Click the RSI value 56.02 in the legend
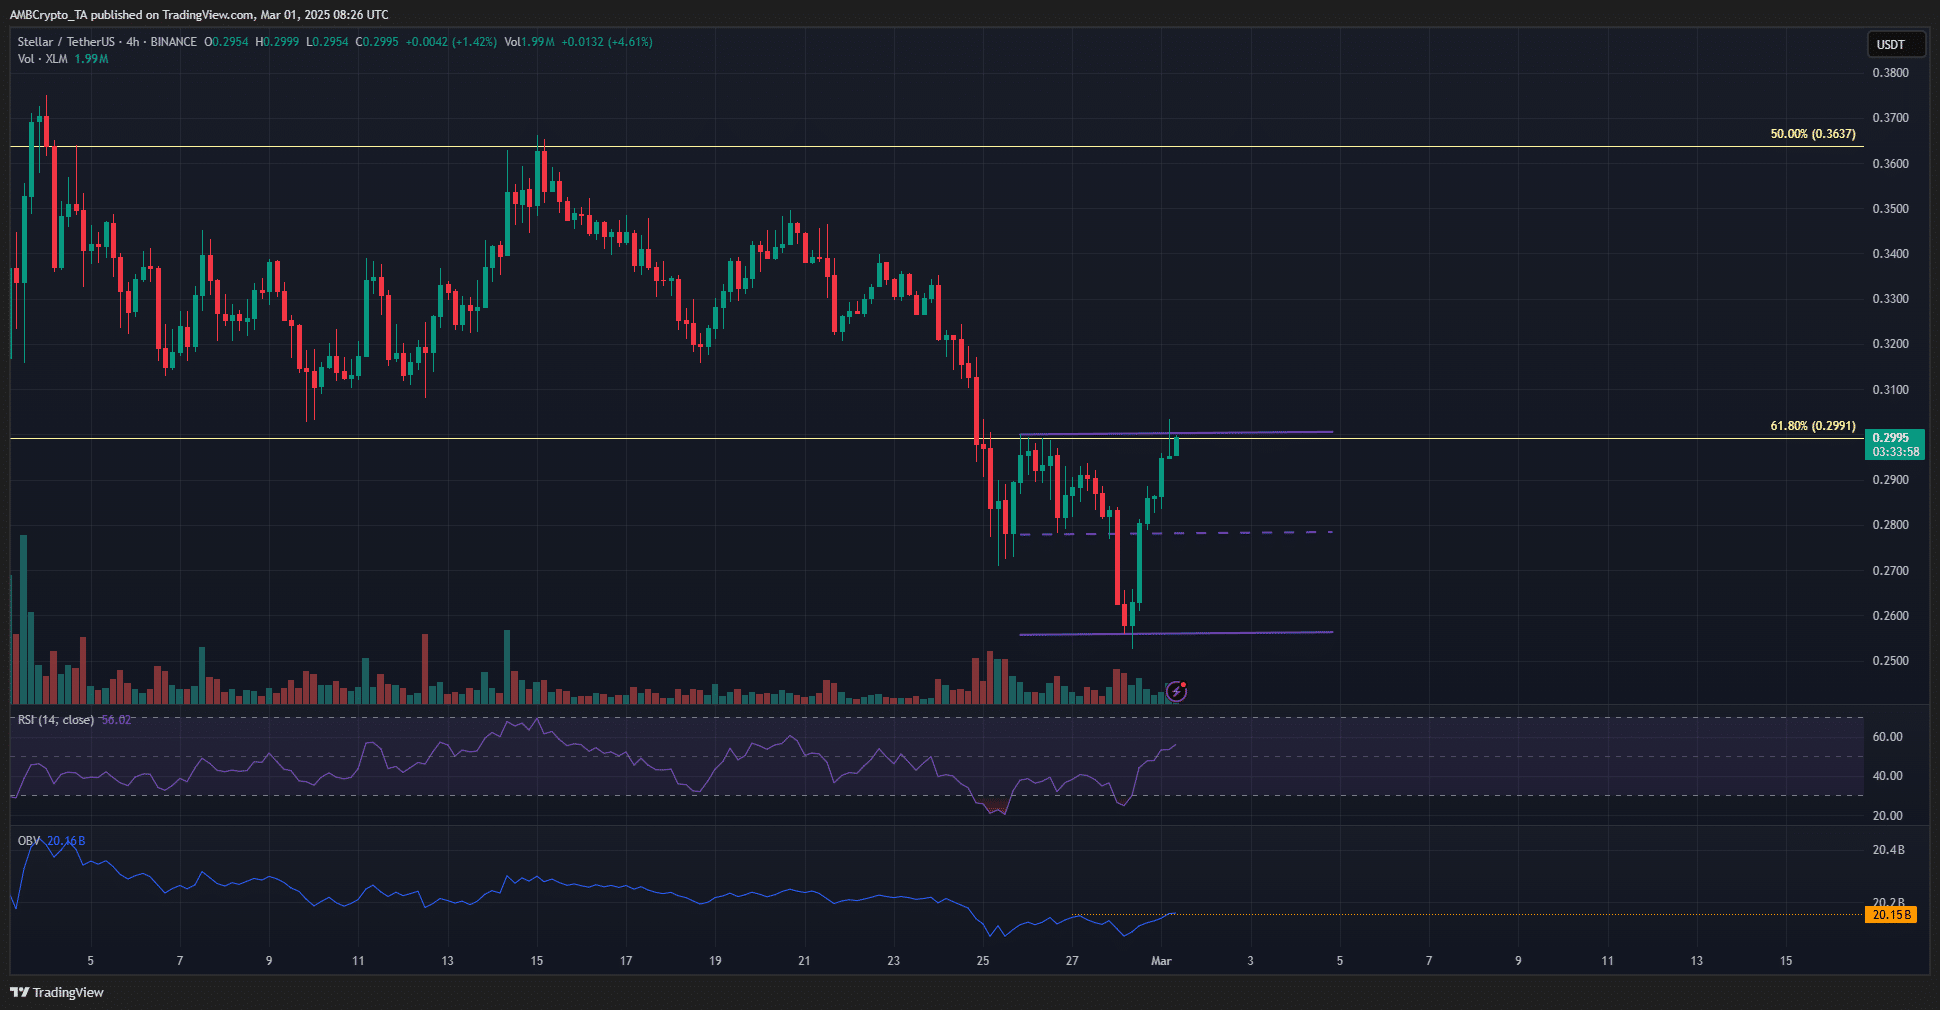 tap(116, 720)
